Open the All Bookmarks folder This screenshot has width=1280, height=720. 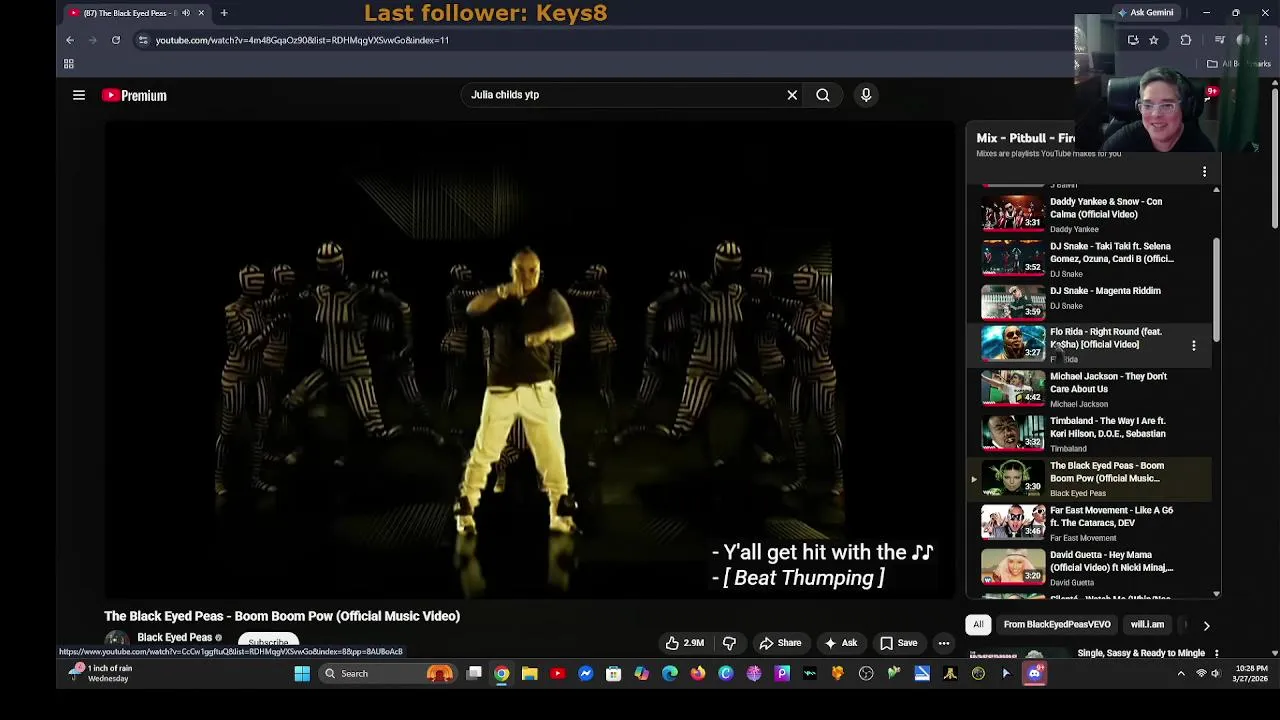coord(1238,64)
